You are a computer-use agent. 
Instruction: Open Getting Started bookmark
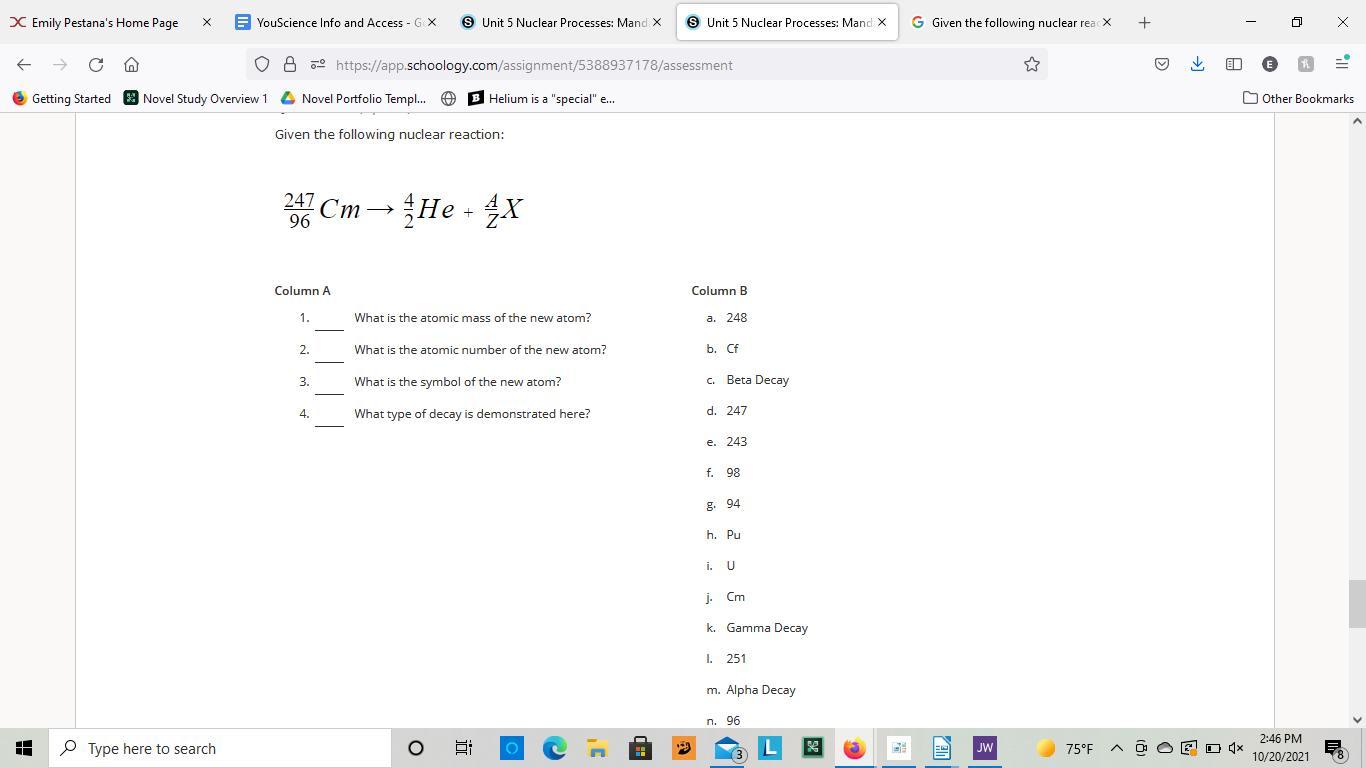[x=62, y=98]
